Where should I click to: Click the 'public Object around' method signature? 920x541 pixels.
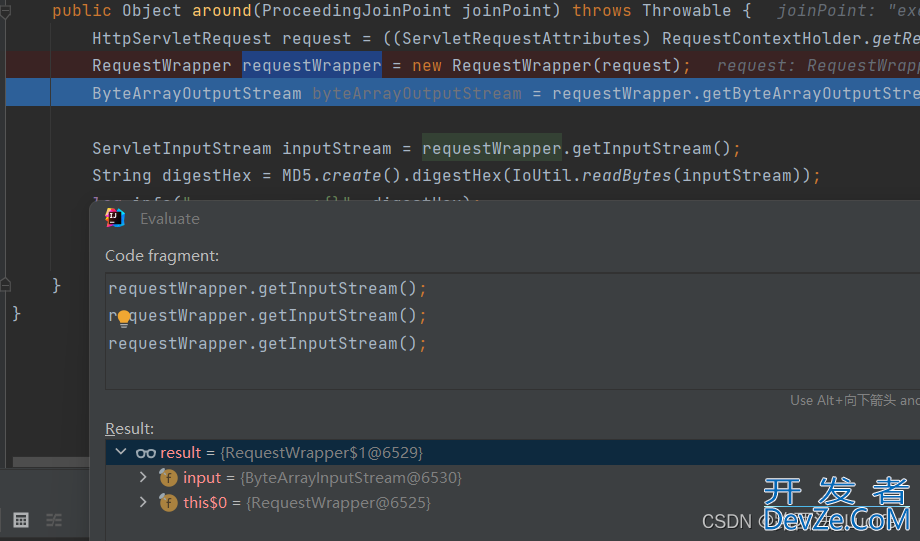point(401,11)
